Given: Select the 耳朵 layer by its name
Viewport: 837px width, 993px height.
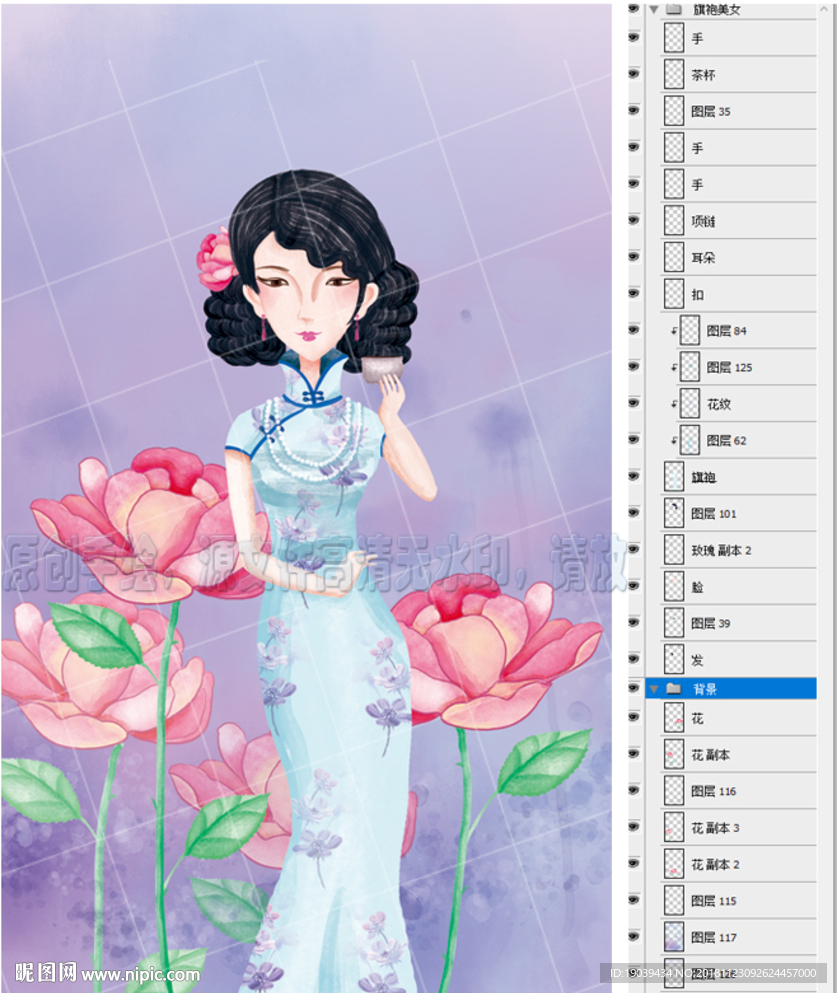Looking at the screenshot, I should (x=702, y=257).
